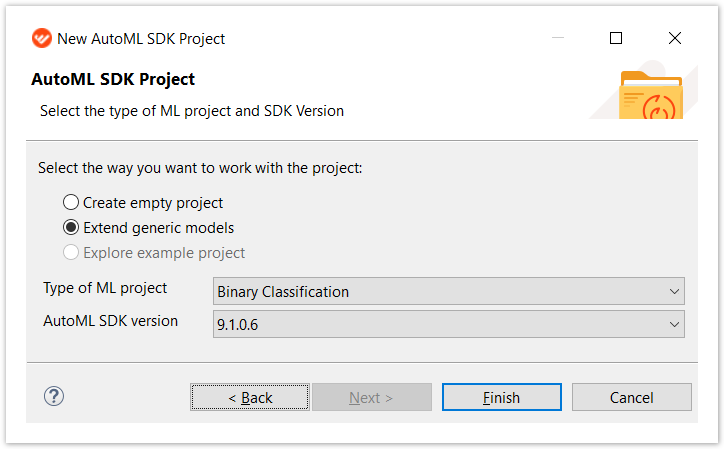724x449 pixels.
Task: Open help via the question mark icon
Action: 54,396
